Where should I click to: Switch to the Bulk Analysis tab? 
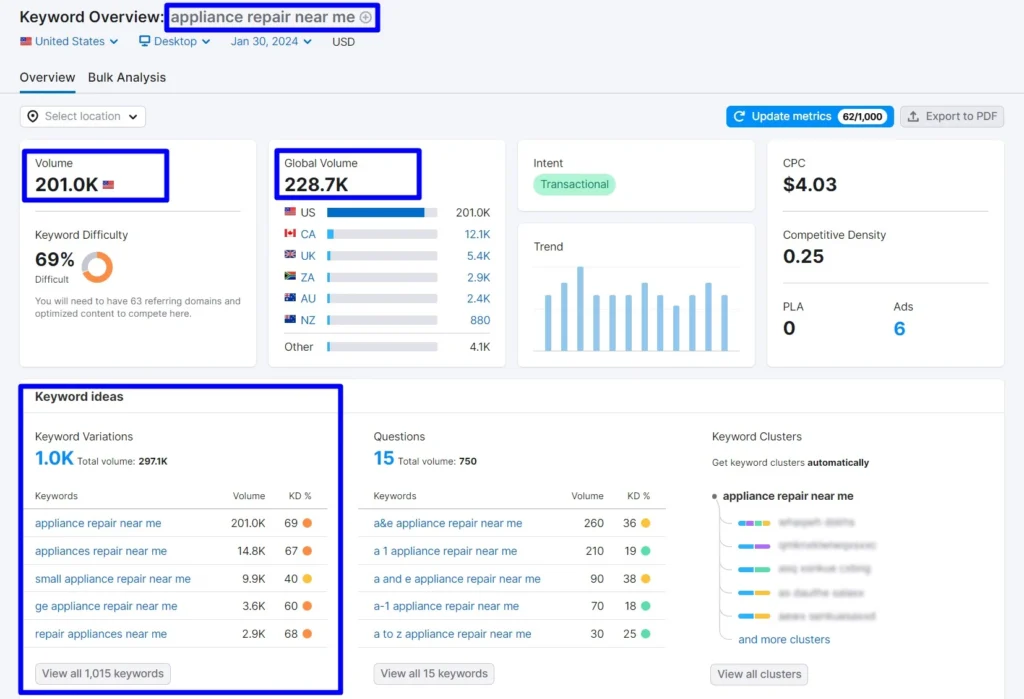click(x=127, y=77)
